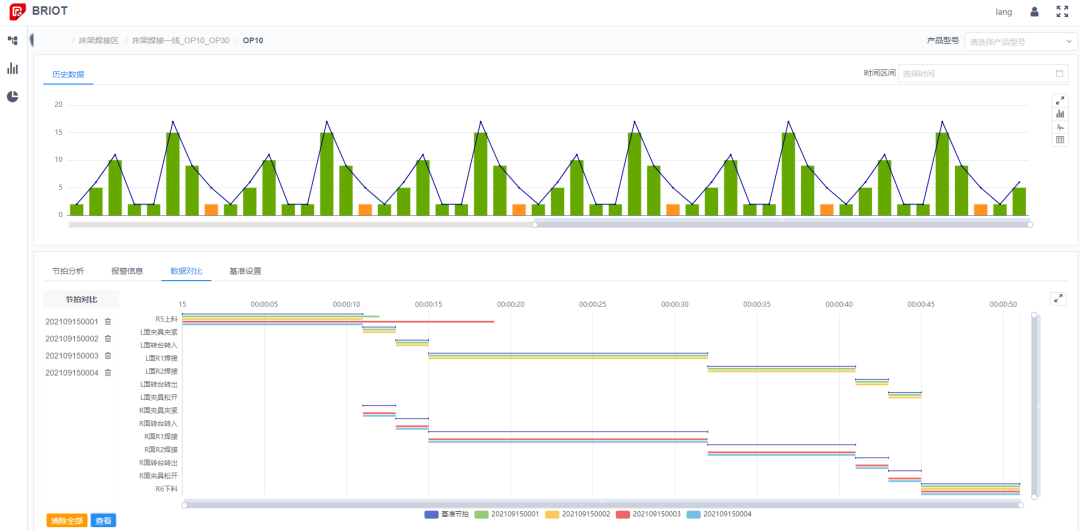1080x530 pixels.
Task: Open the 时间区间 time range picker
Action: (x=982, y=73)
